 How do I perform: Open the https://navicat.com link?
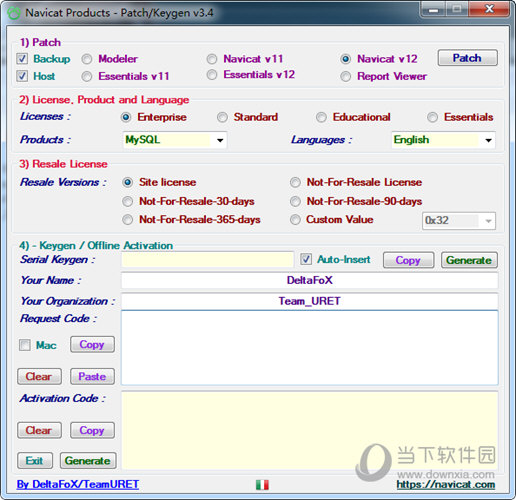(446, 485)
